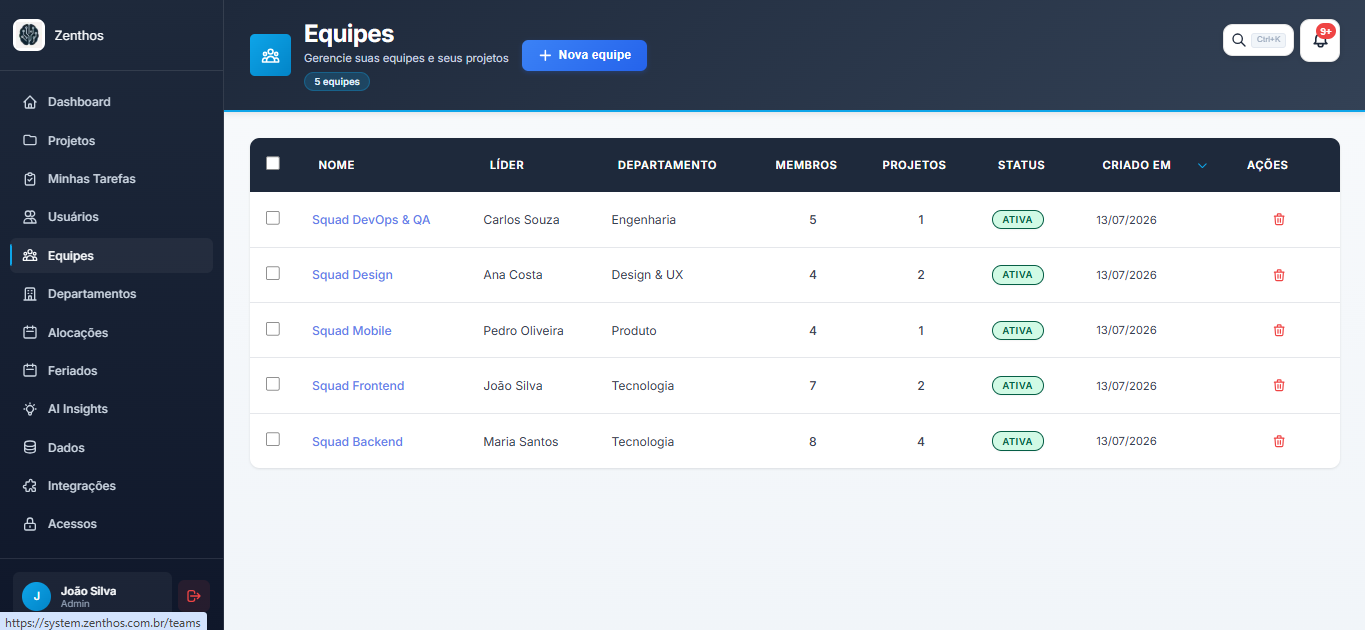The width and height of the screenshot is (1365, 630).
Task: Click the Nova equipe button
Action: 584,56
